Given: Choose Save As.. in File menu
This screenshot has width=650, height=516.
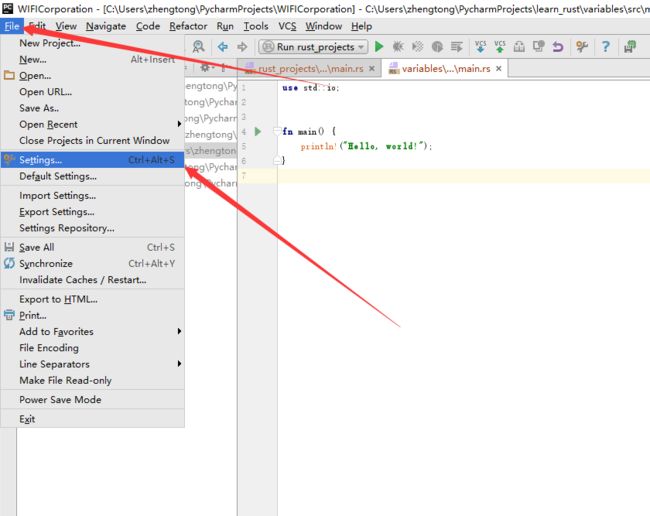Looking at the screenshot, I should 92,108.
